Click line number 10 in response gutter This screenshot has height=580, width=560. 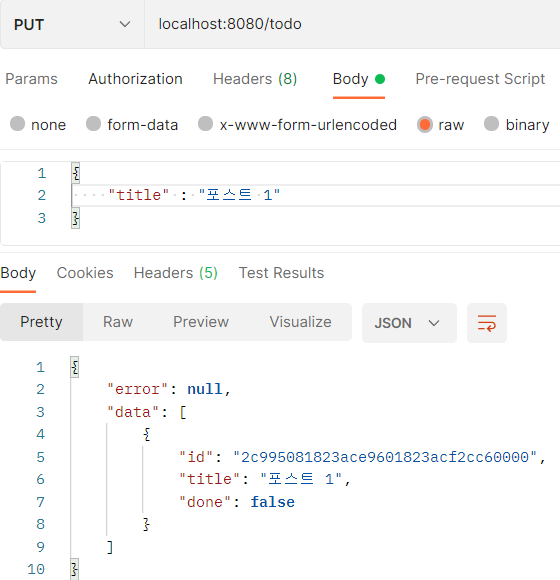pos(36,569)
